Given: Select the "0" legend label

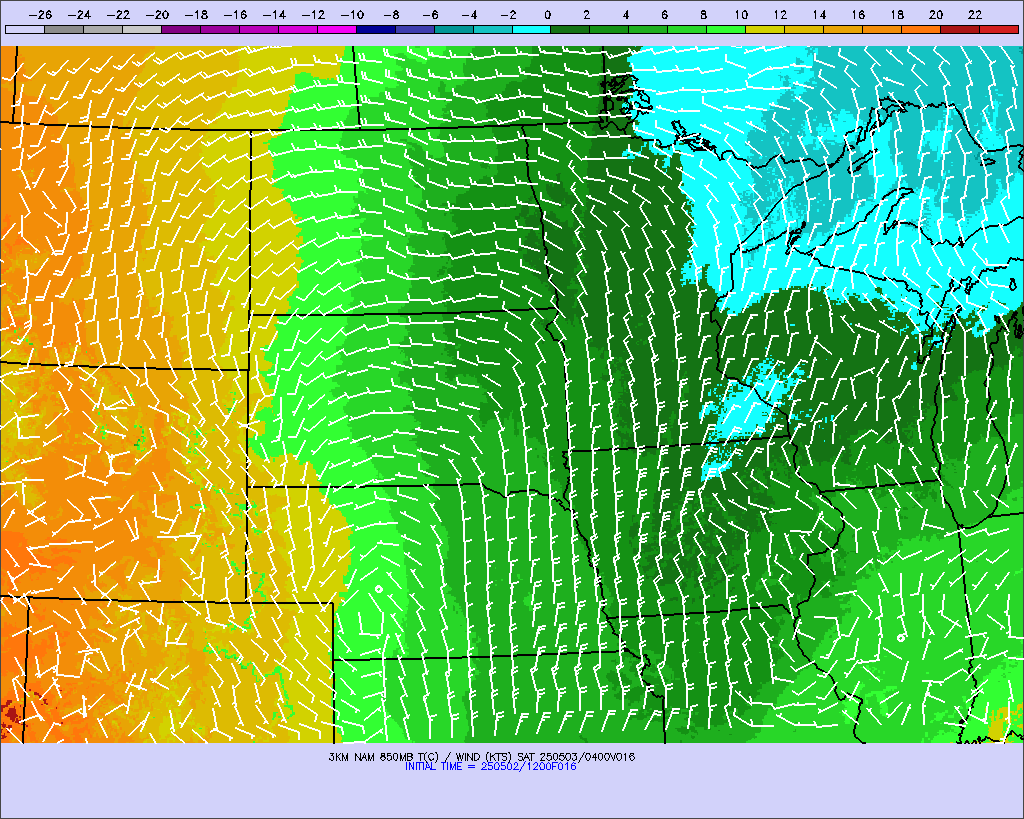Looking at the screenshot, I should tap(548, 15).
